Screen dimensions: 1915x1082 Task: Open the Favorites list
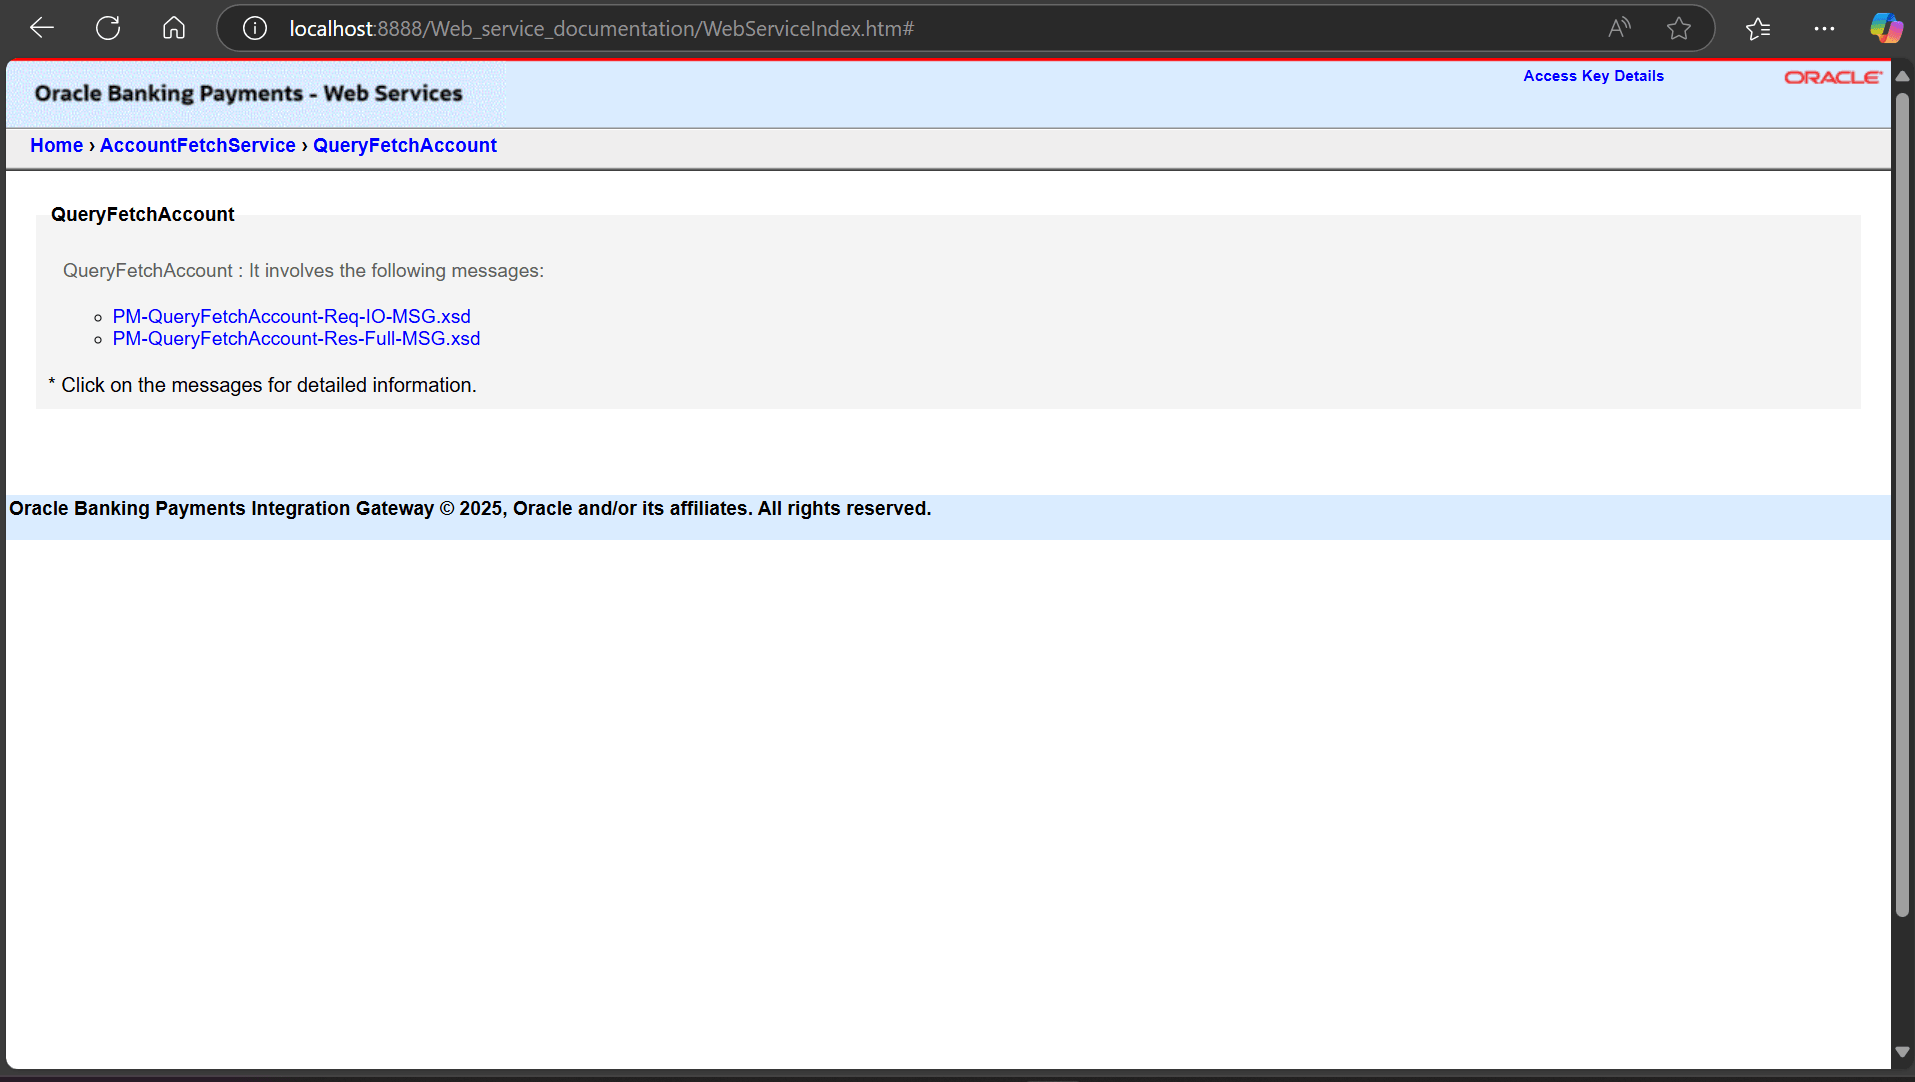click(1758, 28)
